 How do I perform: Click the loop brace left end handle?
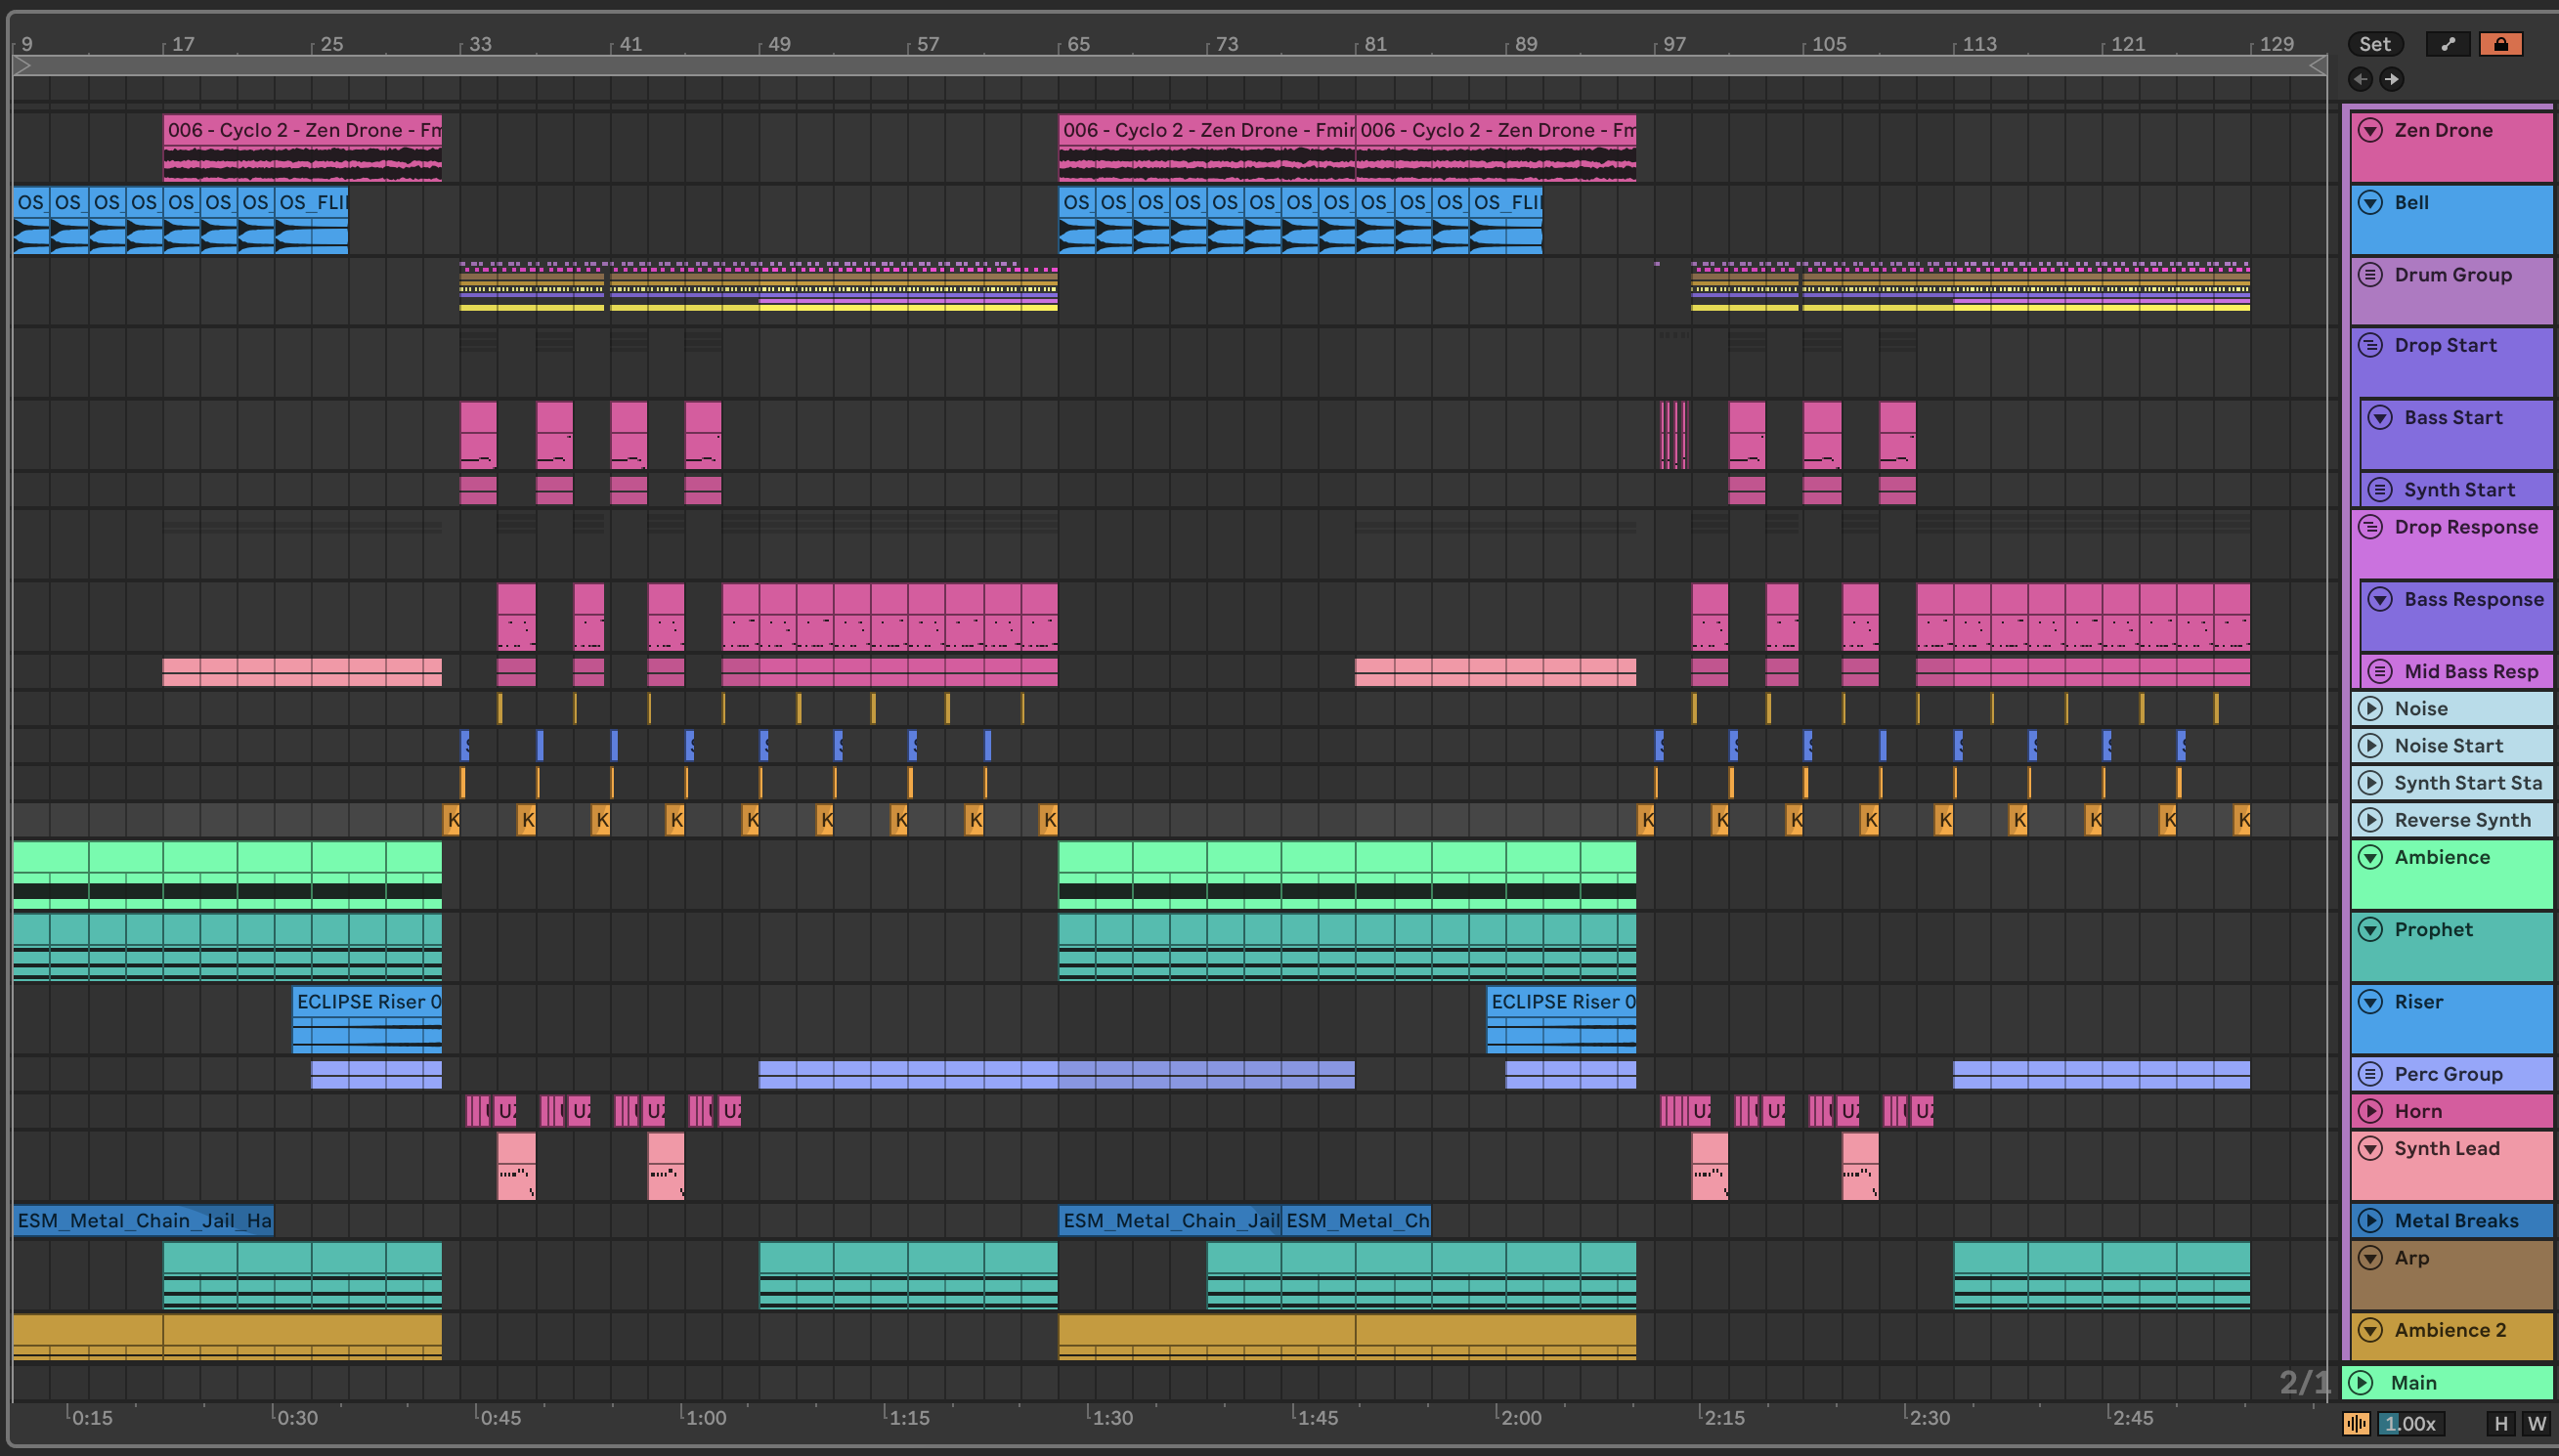point(22,66)
